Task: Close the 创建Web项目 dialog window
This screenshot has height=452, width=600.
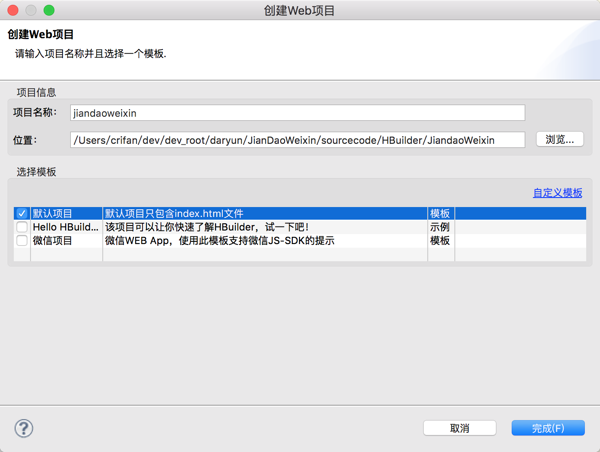Action: pos(13,10)
